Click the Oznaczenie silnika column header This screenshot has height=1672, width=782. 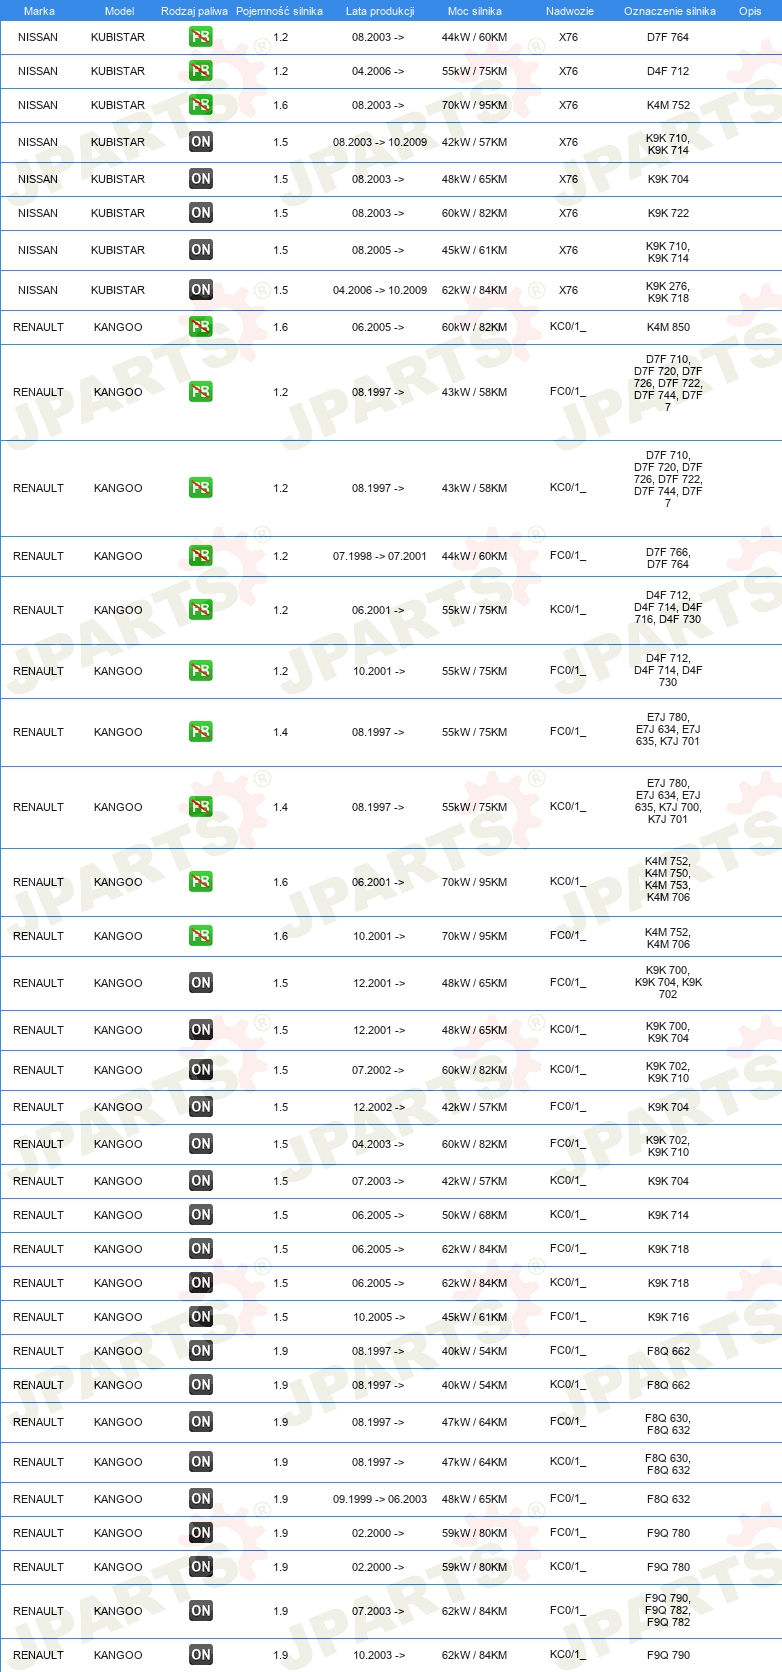[670, 11]
